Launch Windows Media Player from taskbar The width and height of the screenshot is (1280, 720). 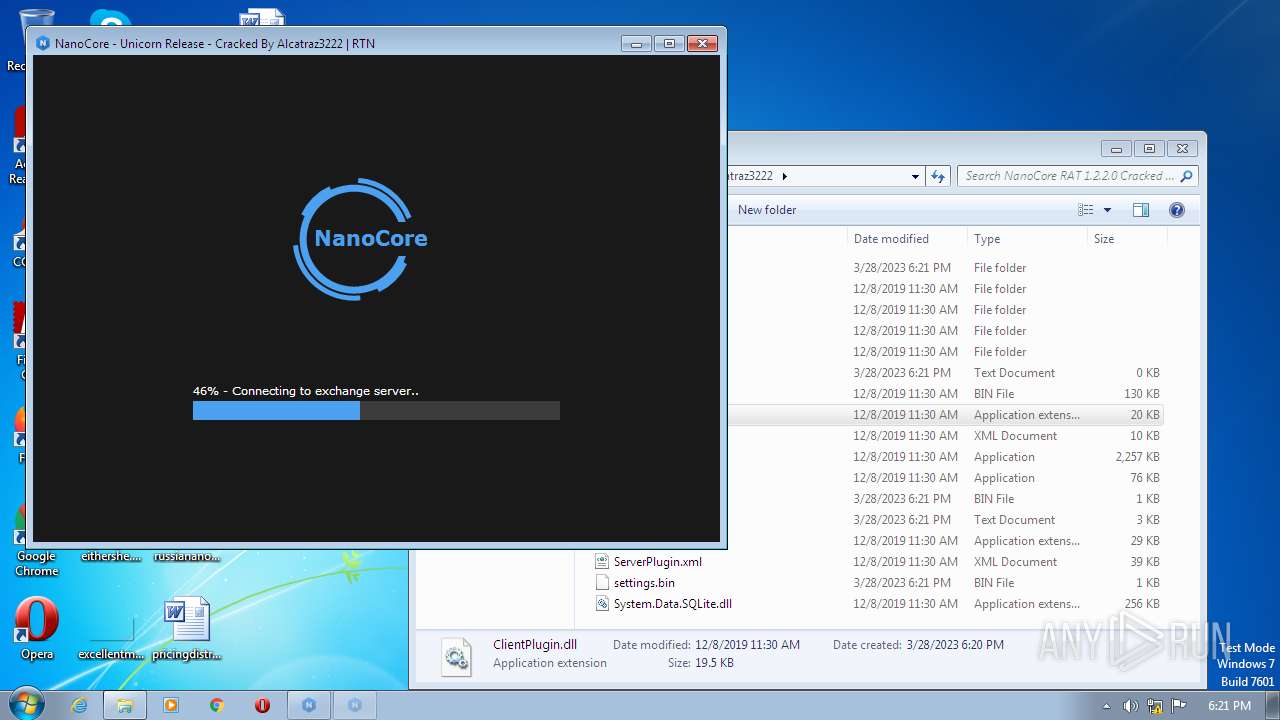click(171, 705)
